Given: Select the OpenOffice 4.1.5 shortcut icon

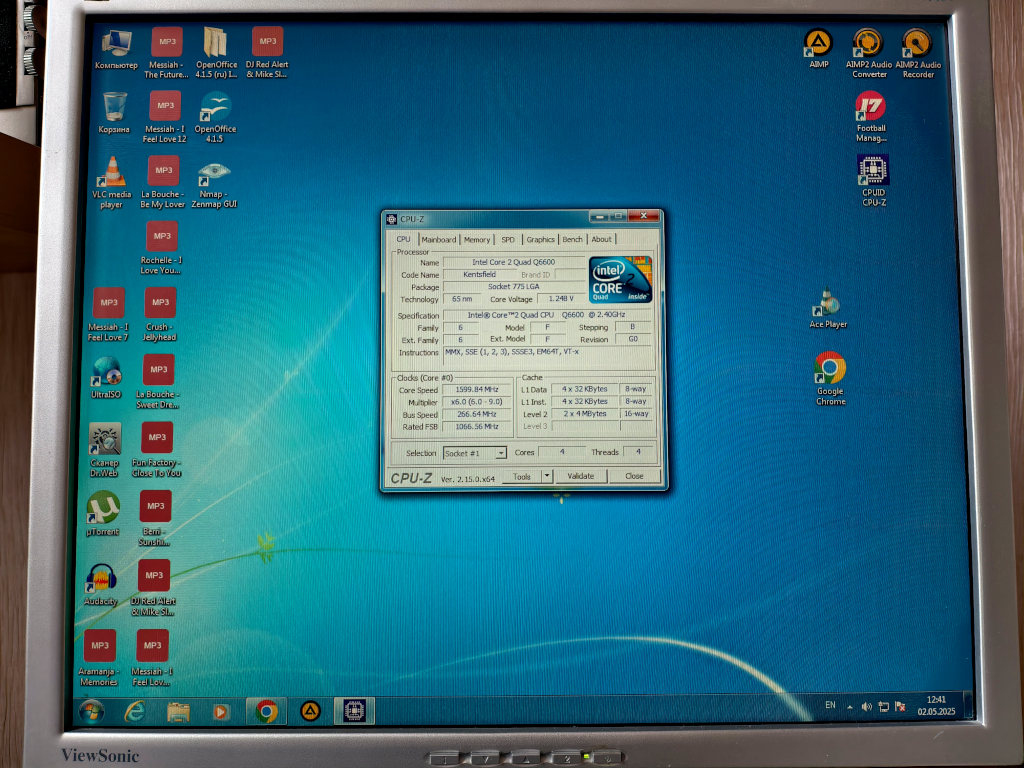Looking at the screenshot, I should tap(215, 117).
